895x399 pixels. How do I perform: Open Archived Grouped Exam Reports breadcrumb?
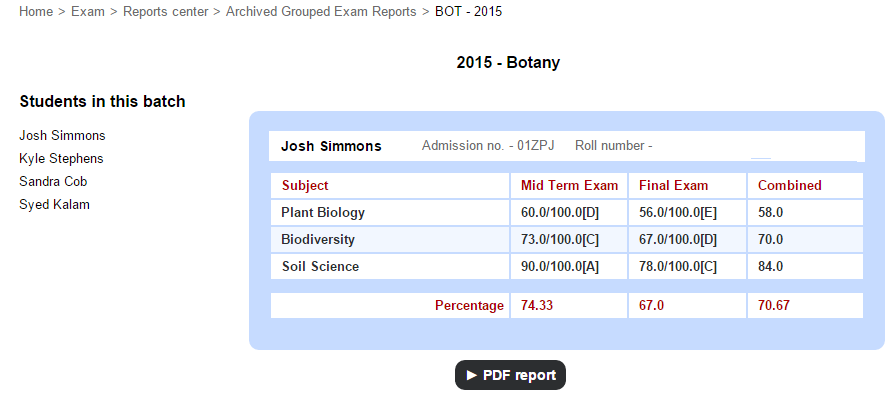(321, 11)
